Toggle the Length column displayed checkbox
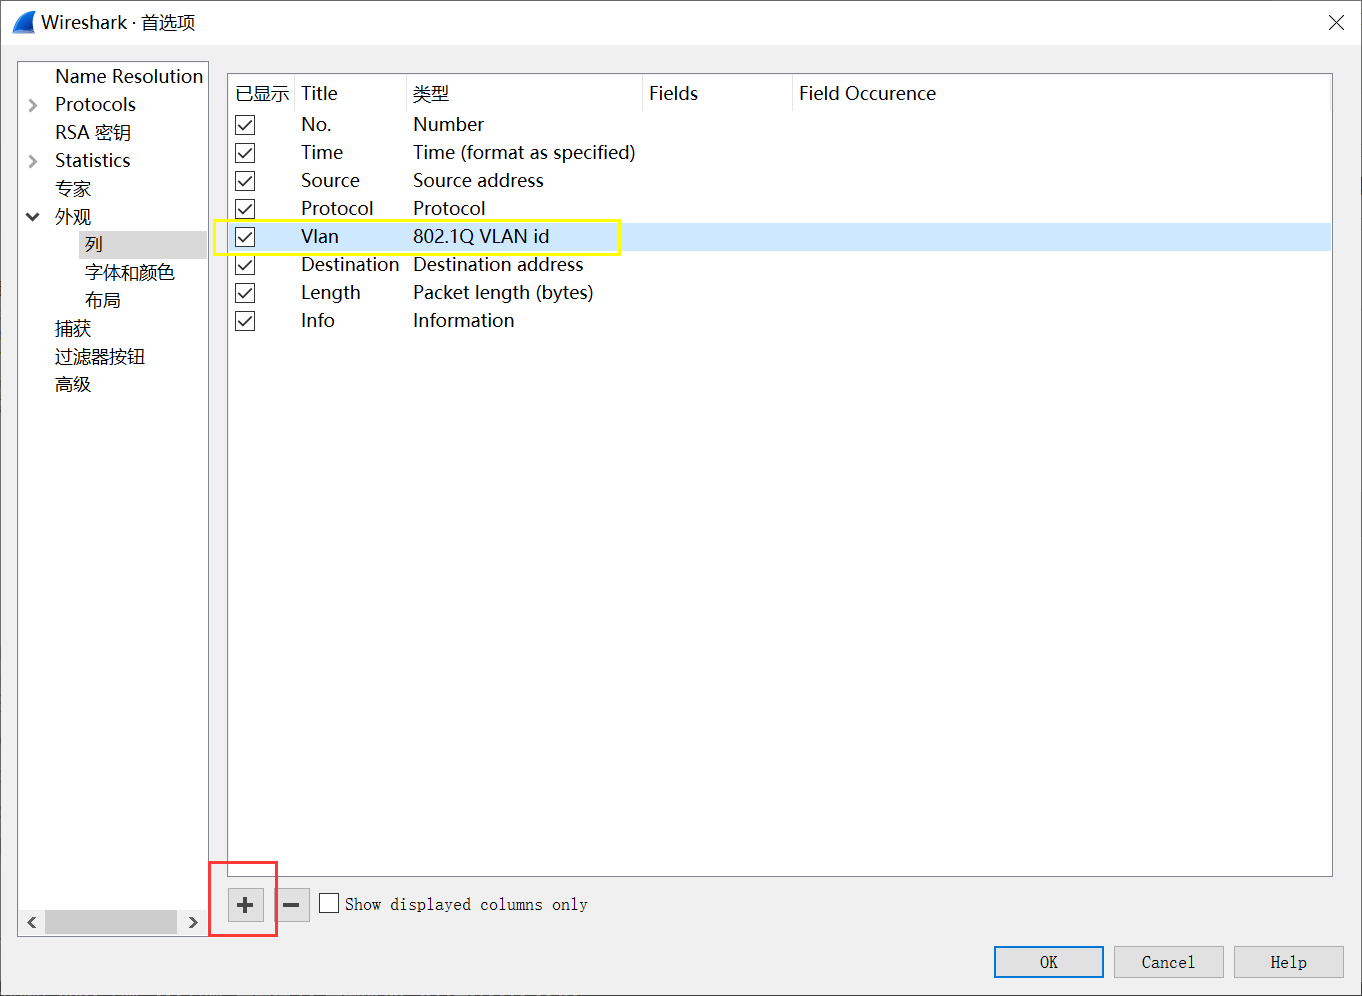This screenshot has height=996, width=1362. tap(245, 293)
